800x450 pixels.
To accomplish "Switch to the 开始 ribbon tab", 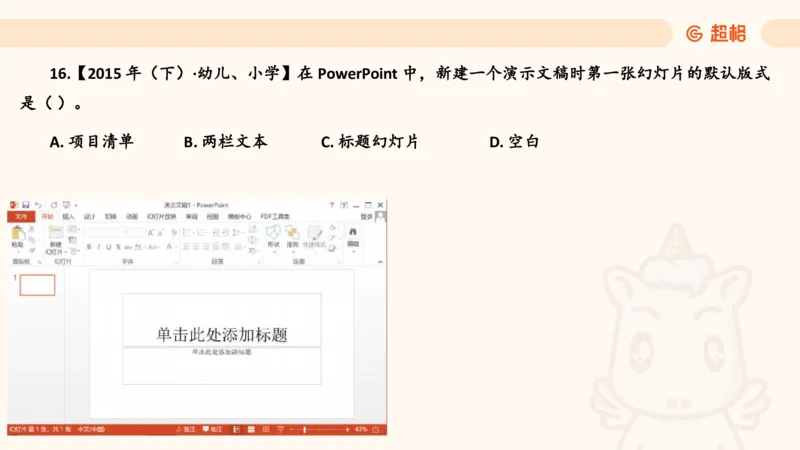I will point(47,217).
